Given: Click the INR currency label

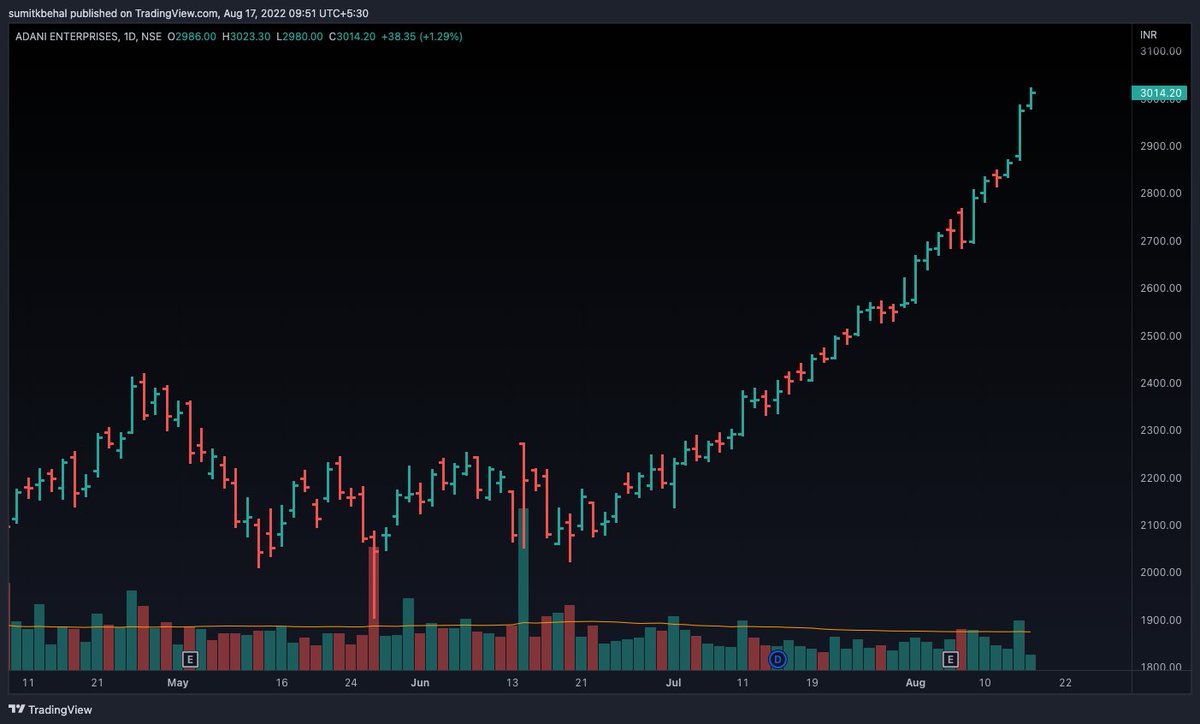Looking at the screenshot, I should point(1149,35).
